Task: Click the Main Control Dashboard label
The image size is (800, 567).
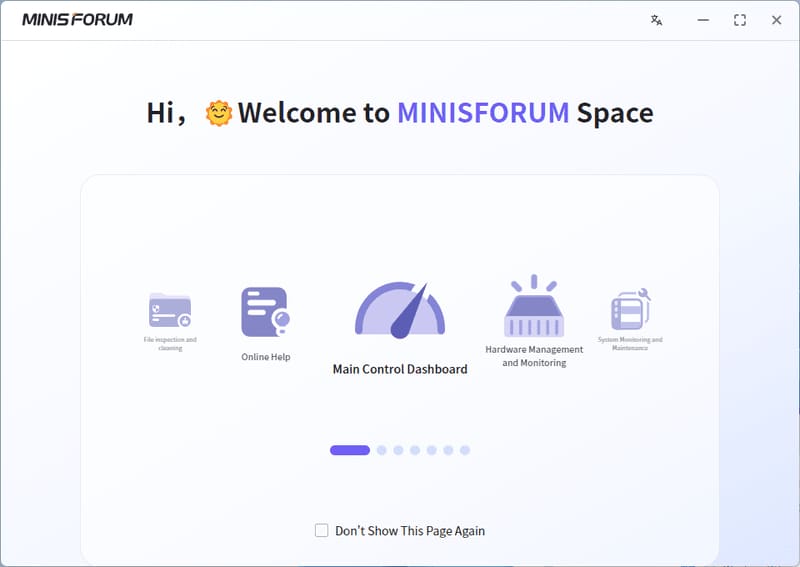Action: [x=400, y=369]
